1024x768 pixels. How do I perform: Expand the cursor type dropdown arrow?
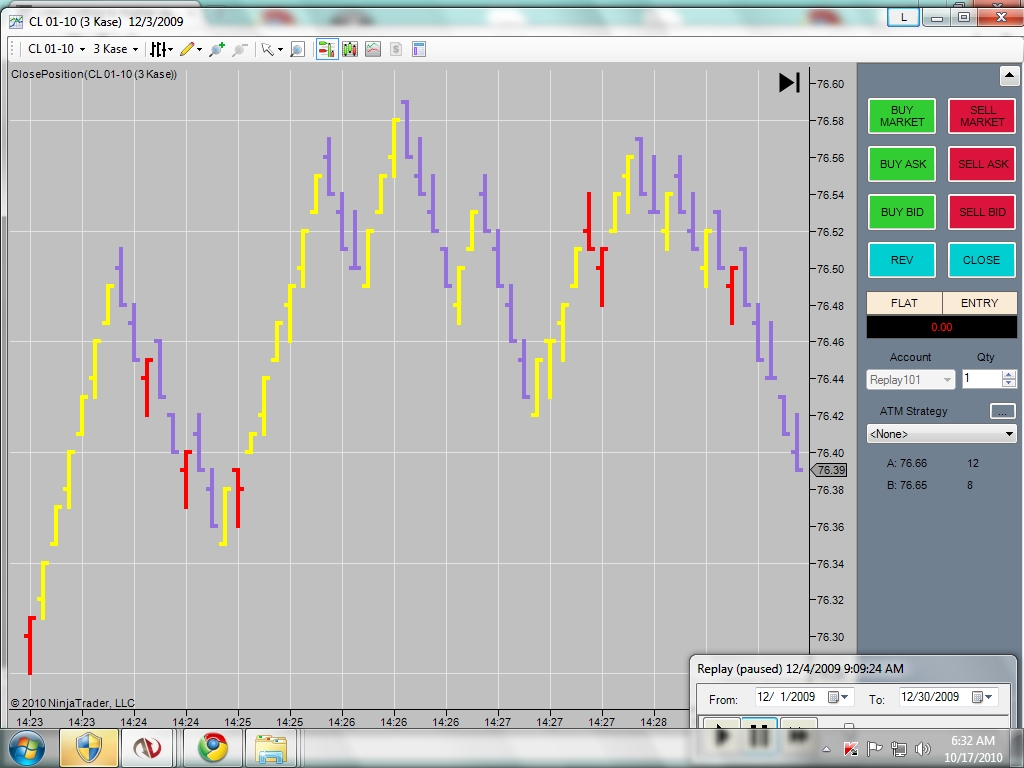coord(280,49)
